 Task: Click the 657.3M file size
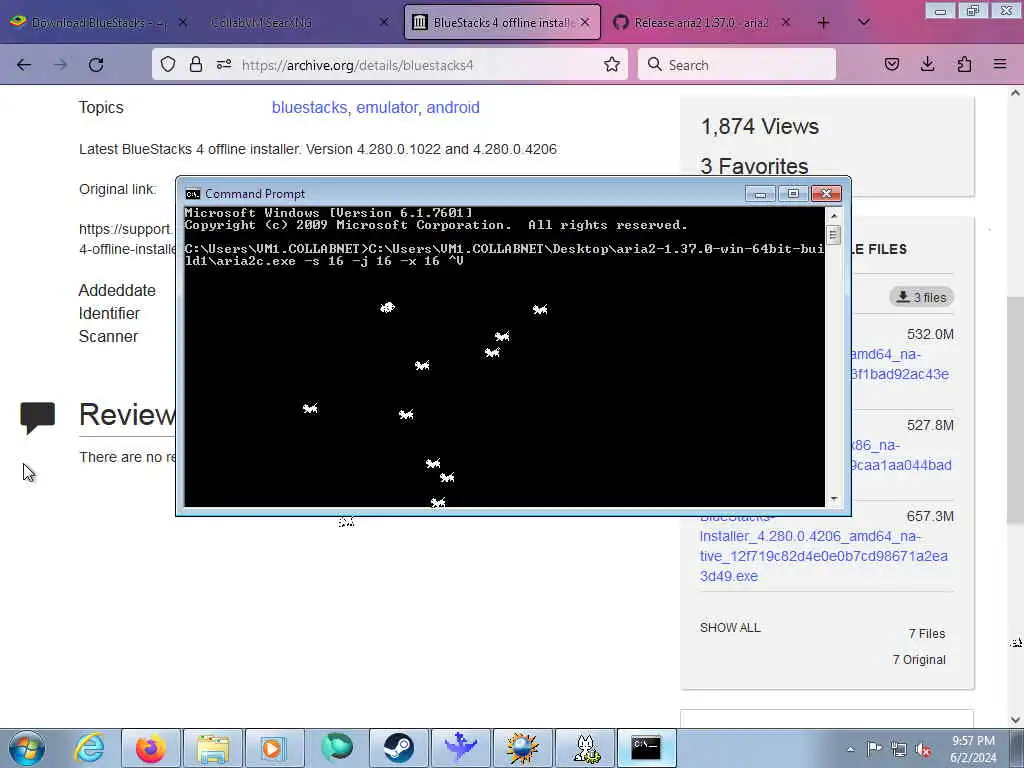click(x=930, y=517)
